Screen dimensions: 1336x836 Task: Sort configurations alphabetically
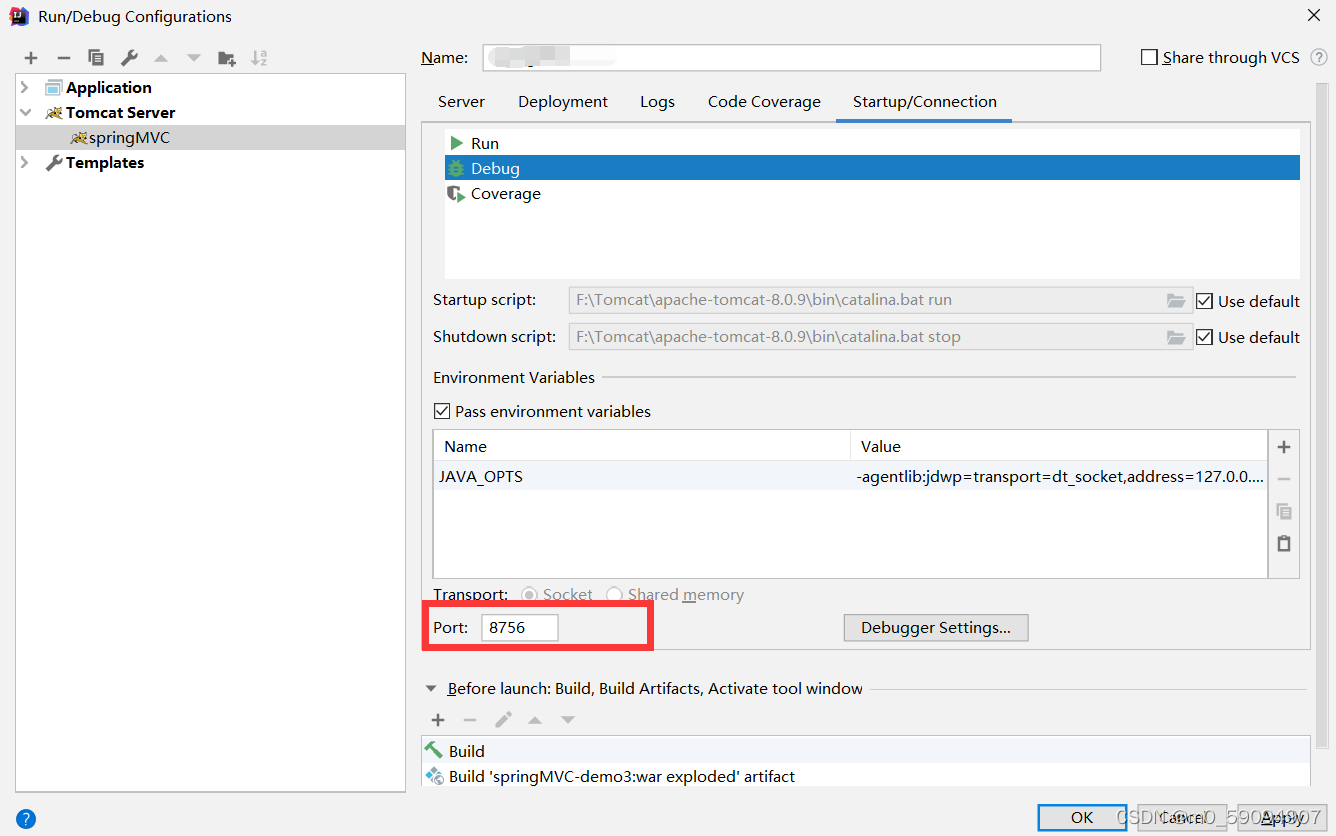click(258, 57)
